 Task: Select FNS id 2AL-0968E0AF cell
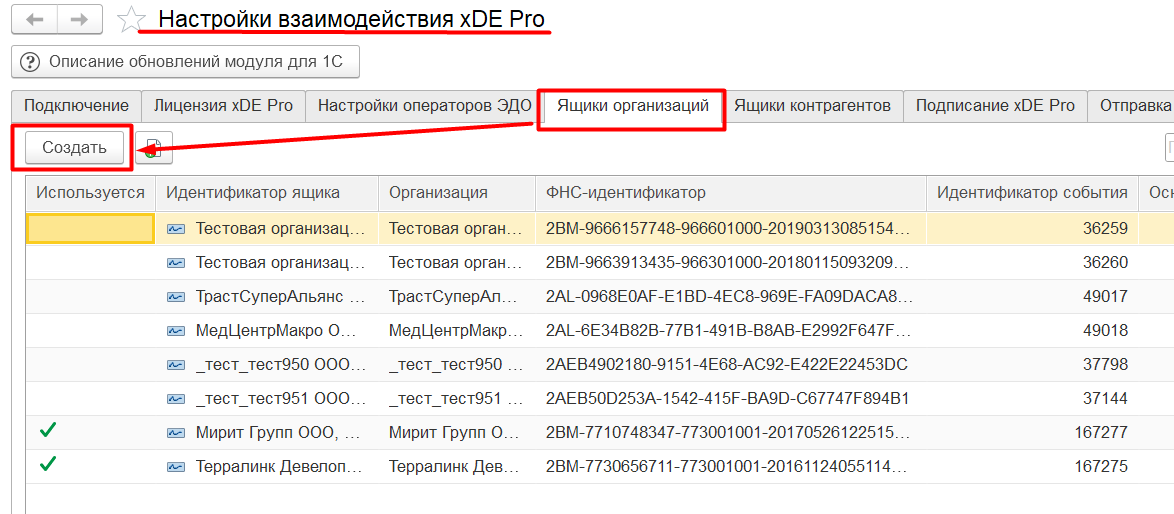[x=731, y=297]
